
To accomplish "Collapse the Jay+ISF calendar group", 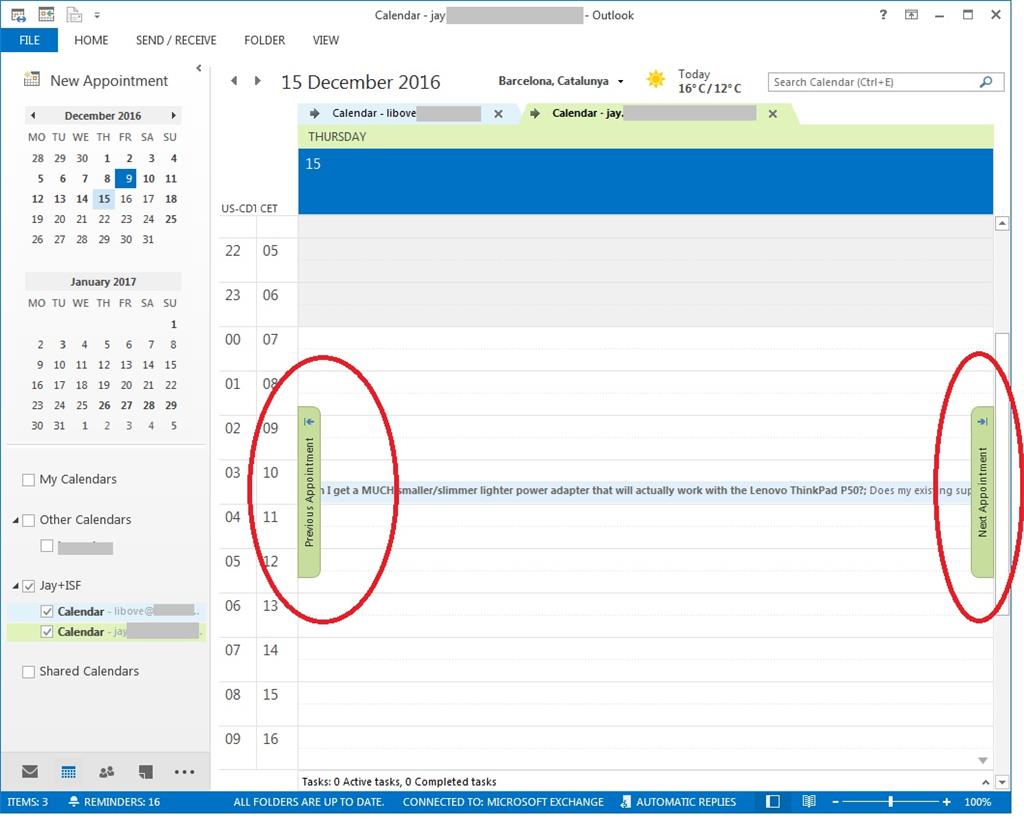I will click(x=16, y=586).
